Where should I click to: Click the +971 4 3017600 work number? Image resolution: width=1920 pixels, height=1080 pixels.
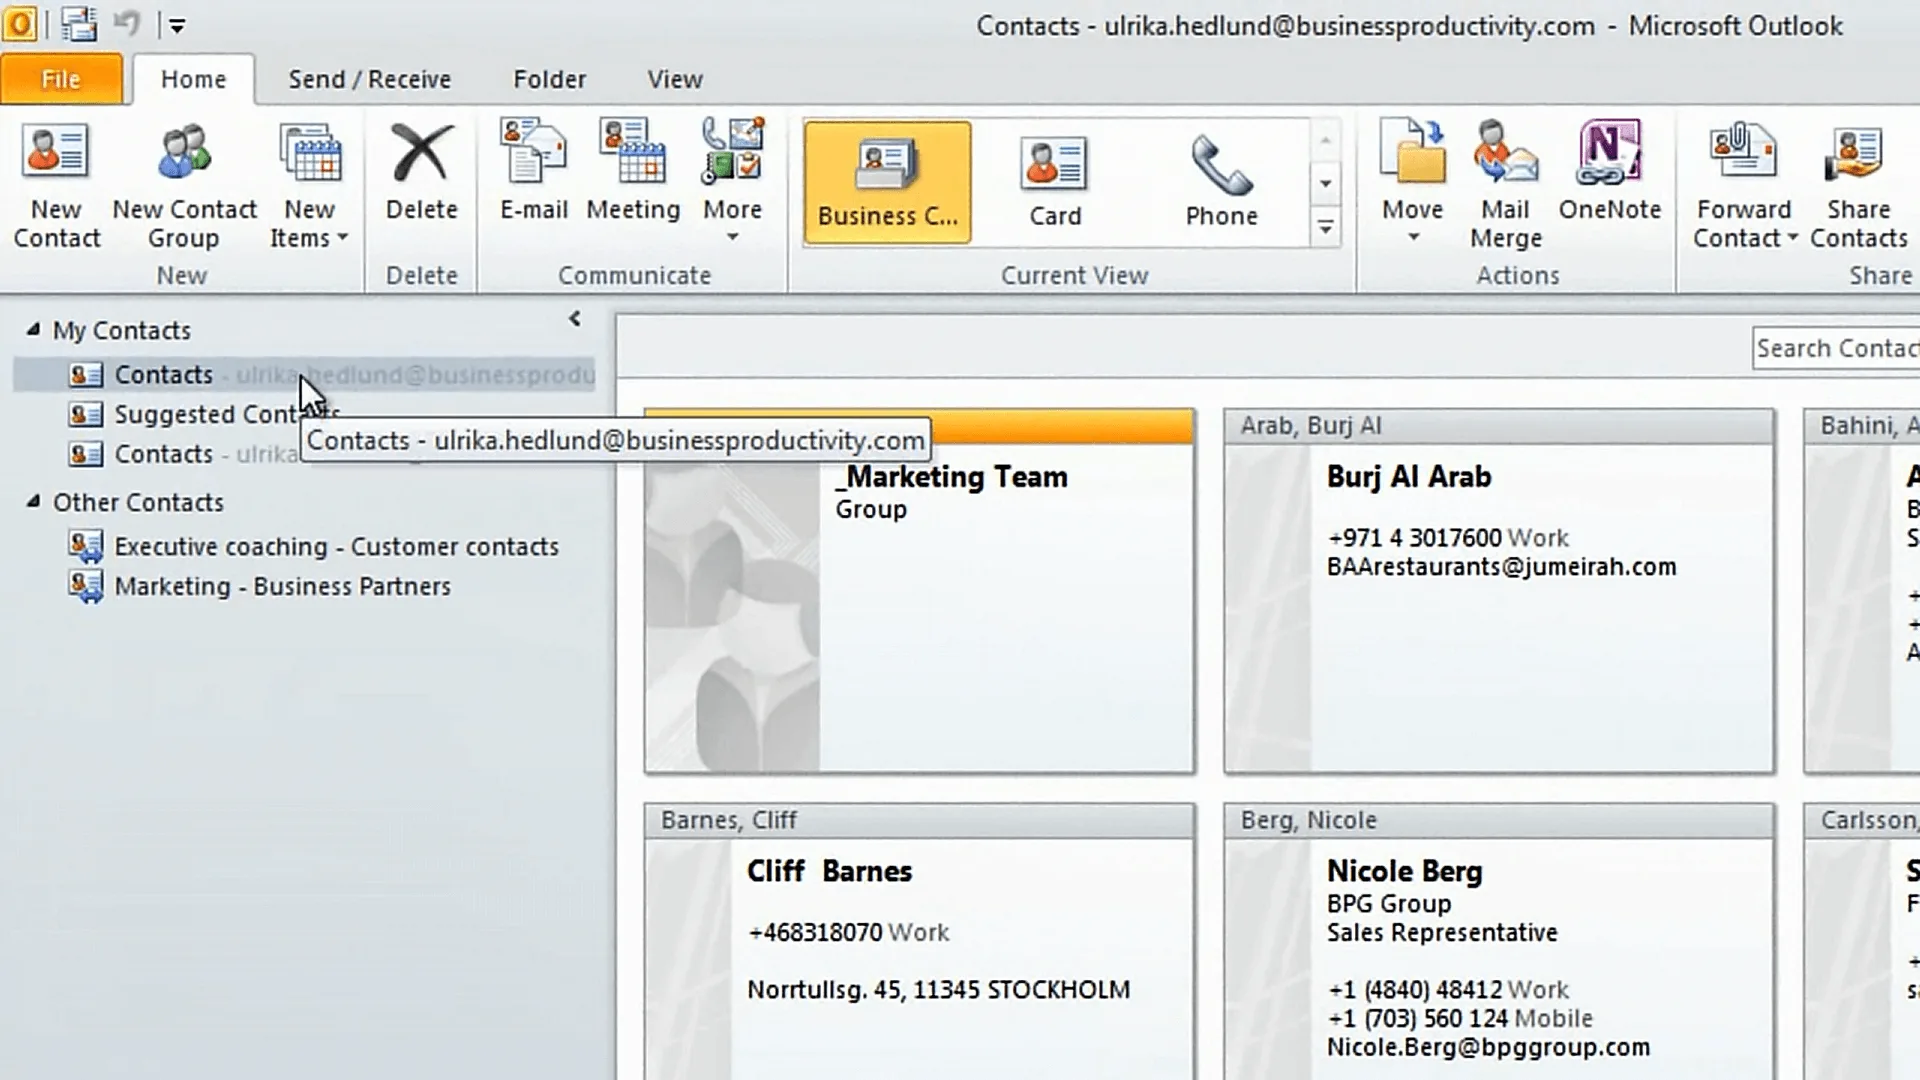1415,538
